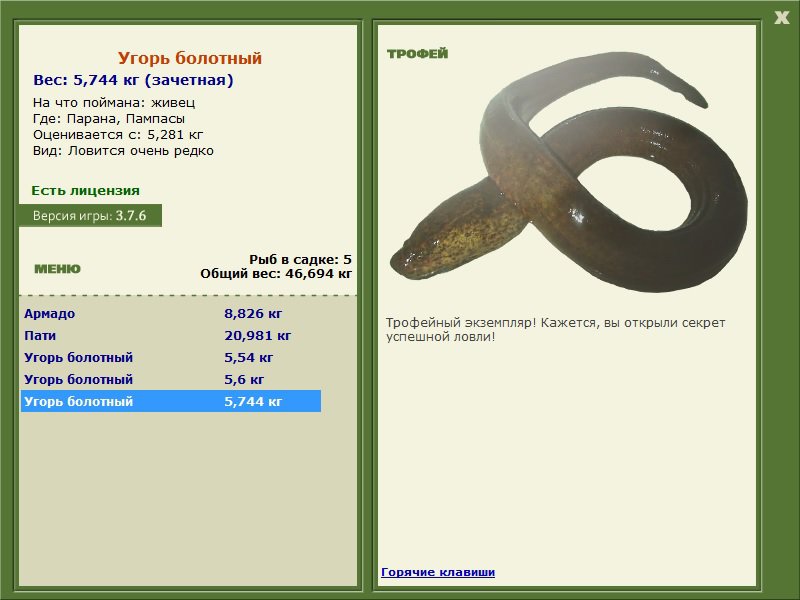Select the Угорь болотный 5,54 кг row
The width and height of the screenshot is (800, 600).
171,357
